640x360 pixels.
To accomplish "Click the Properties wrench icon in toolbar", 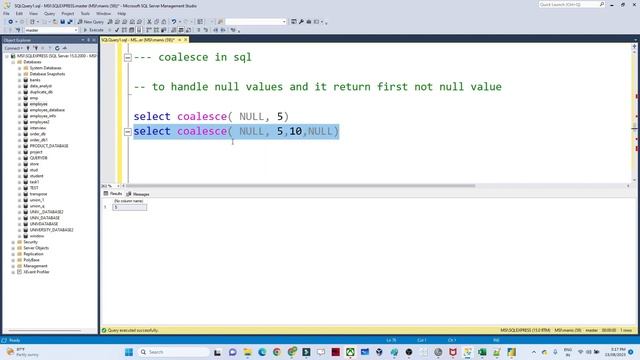I will coord(301,22).
